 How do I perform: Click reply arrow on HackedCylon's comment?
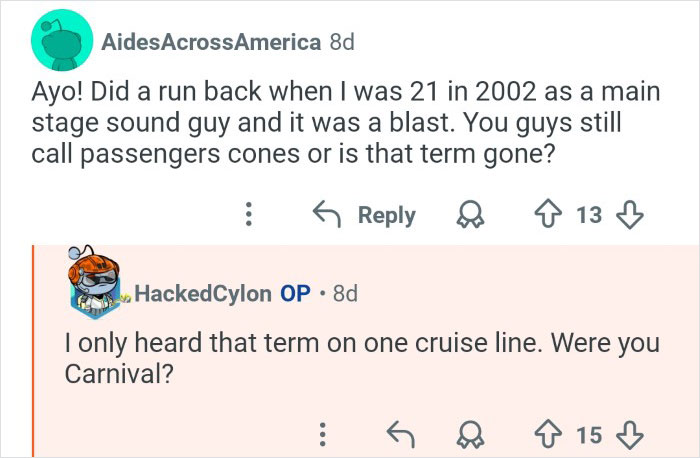(400, 434)
